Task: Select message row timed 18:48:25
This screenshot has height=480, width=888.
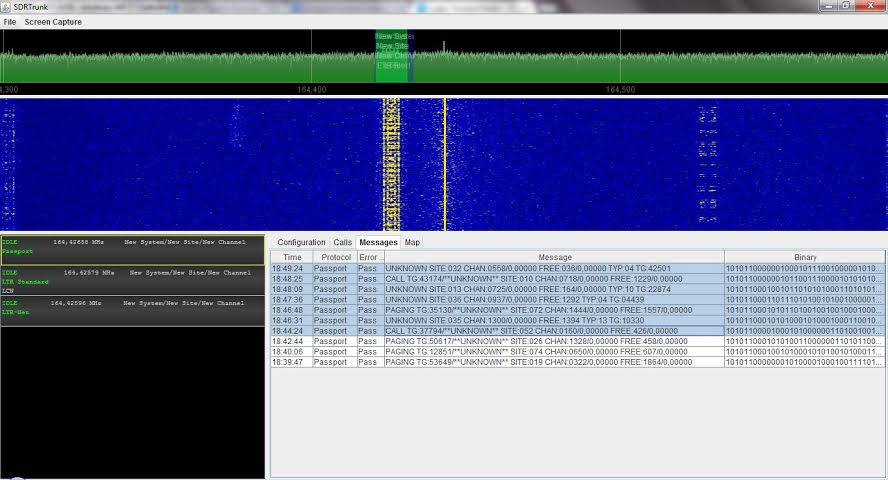Action: point(578,279)
